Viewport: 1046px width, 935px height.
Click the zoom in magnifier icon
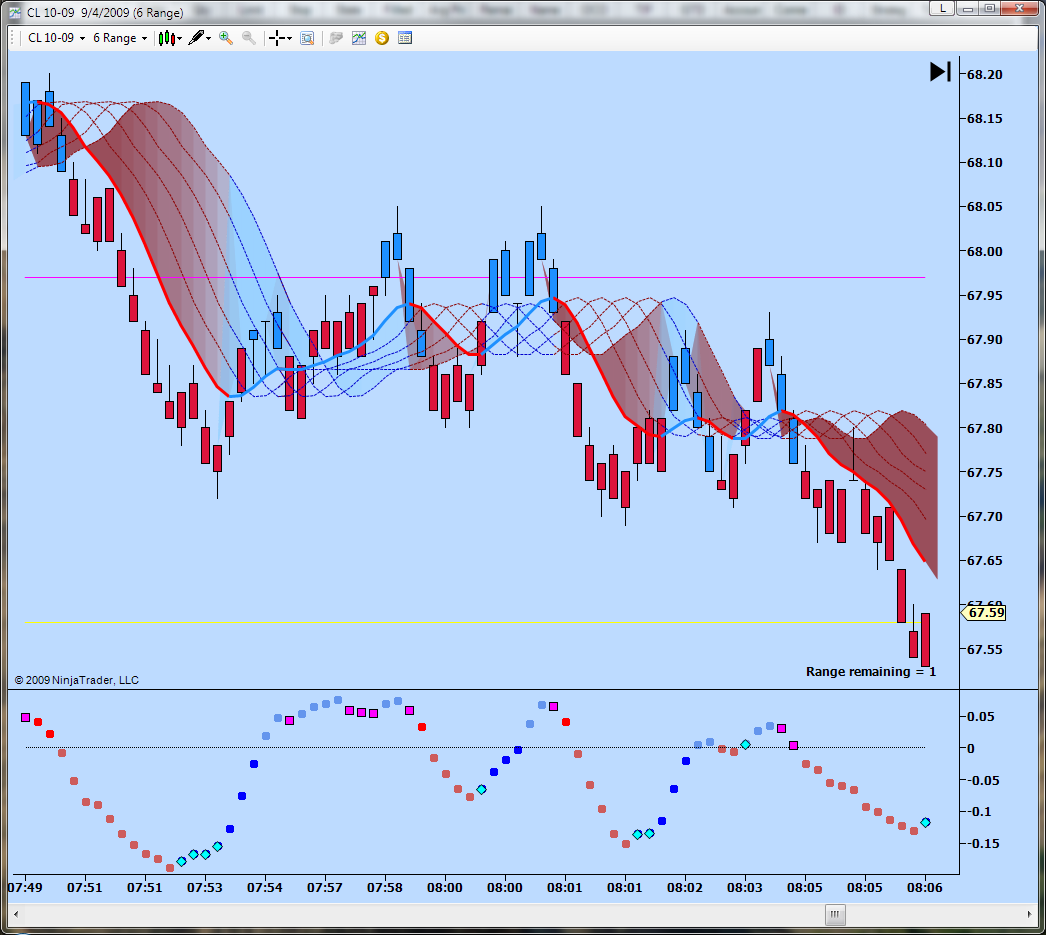click(x=226, y=38)
